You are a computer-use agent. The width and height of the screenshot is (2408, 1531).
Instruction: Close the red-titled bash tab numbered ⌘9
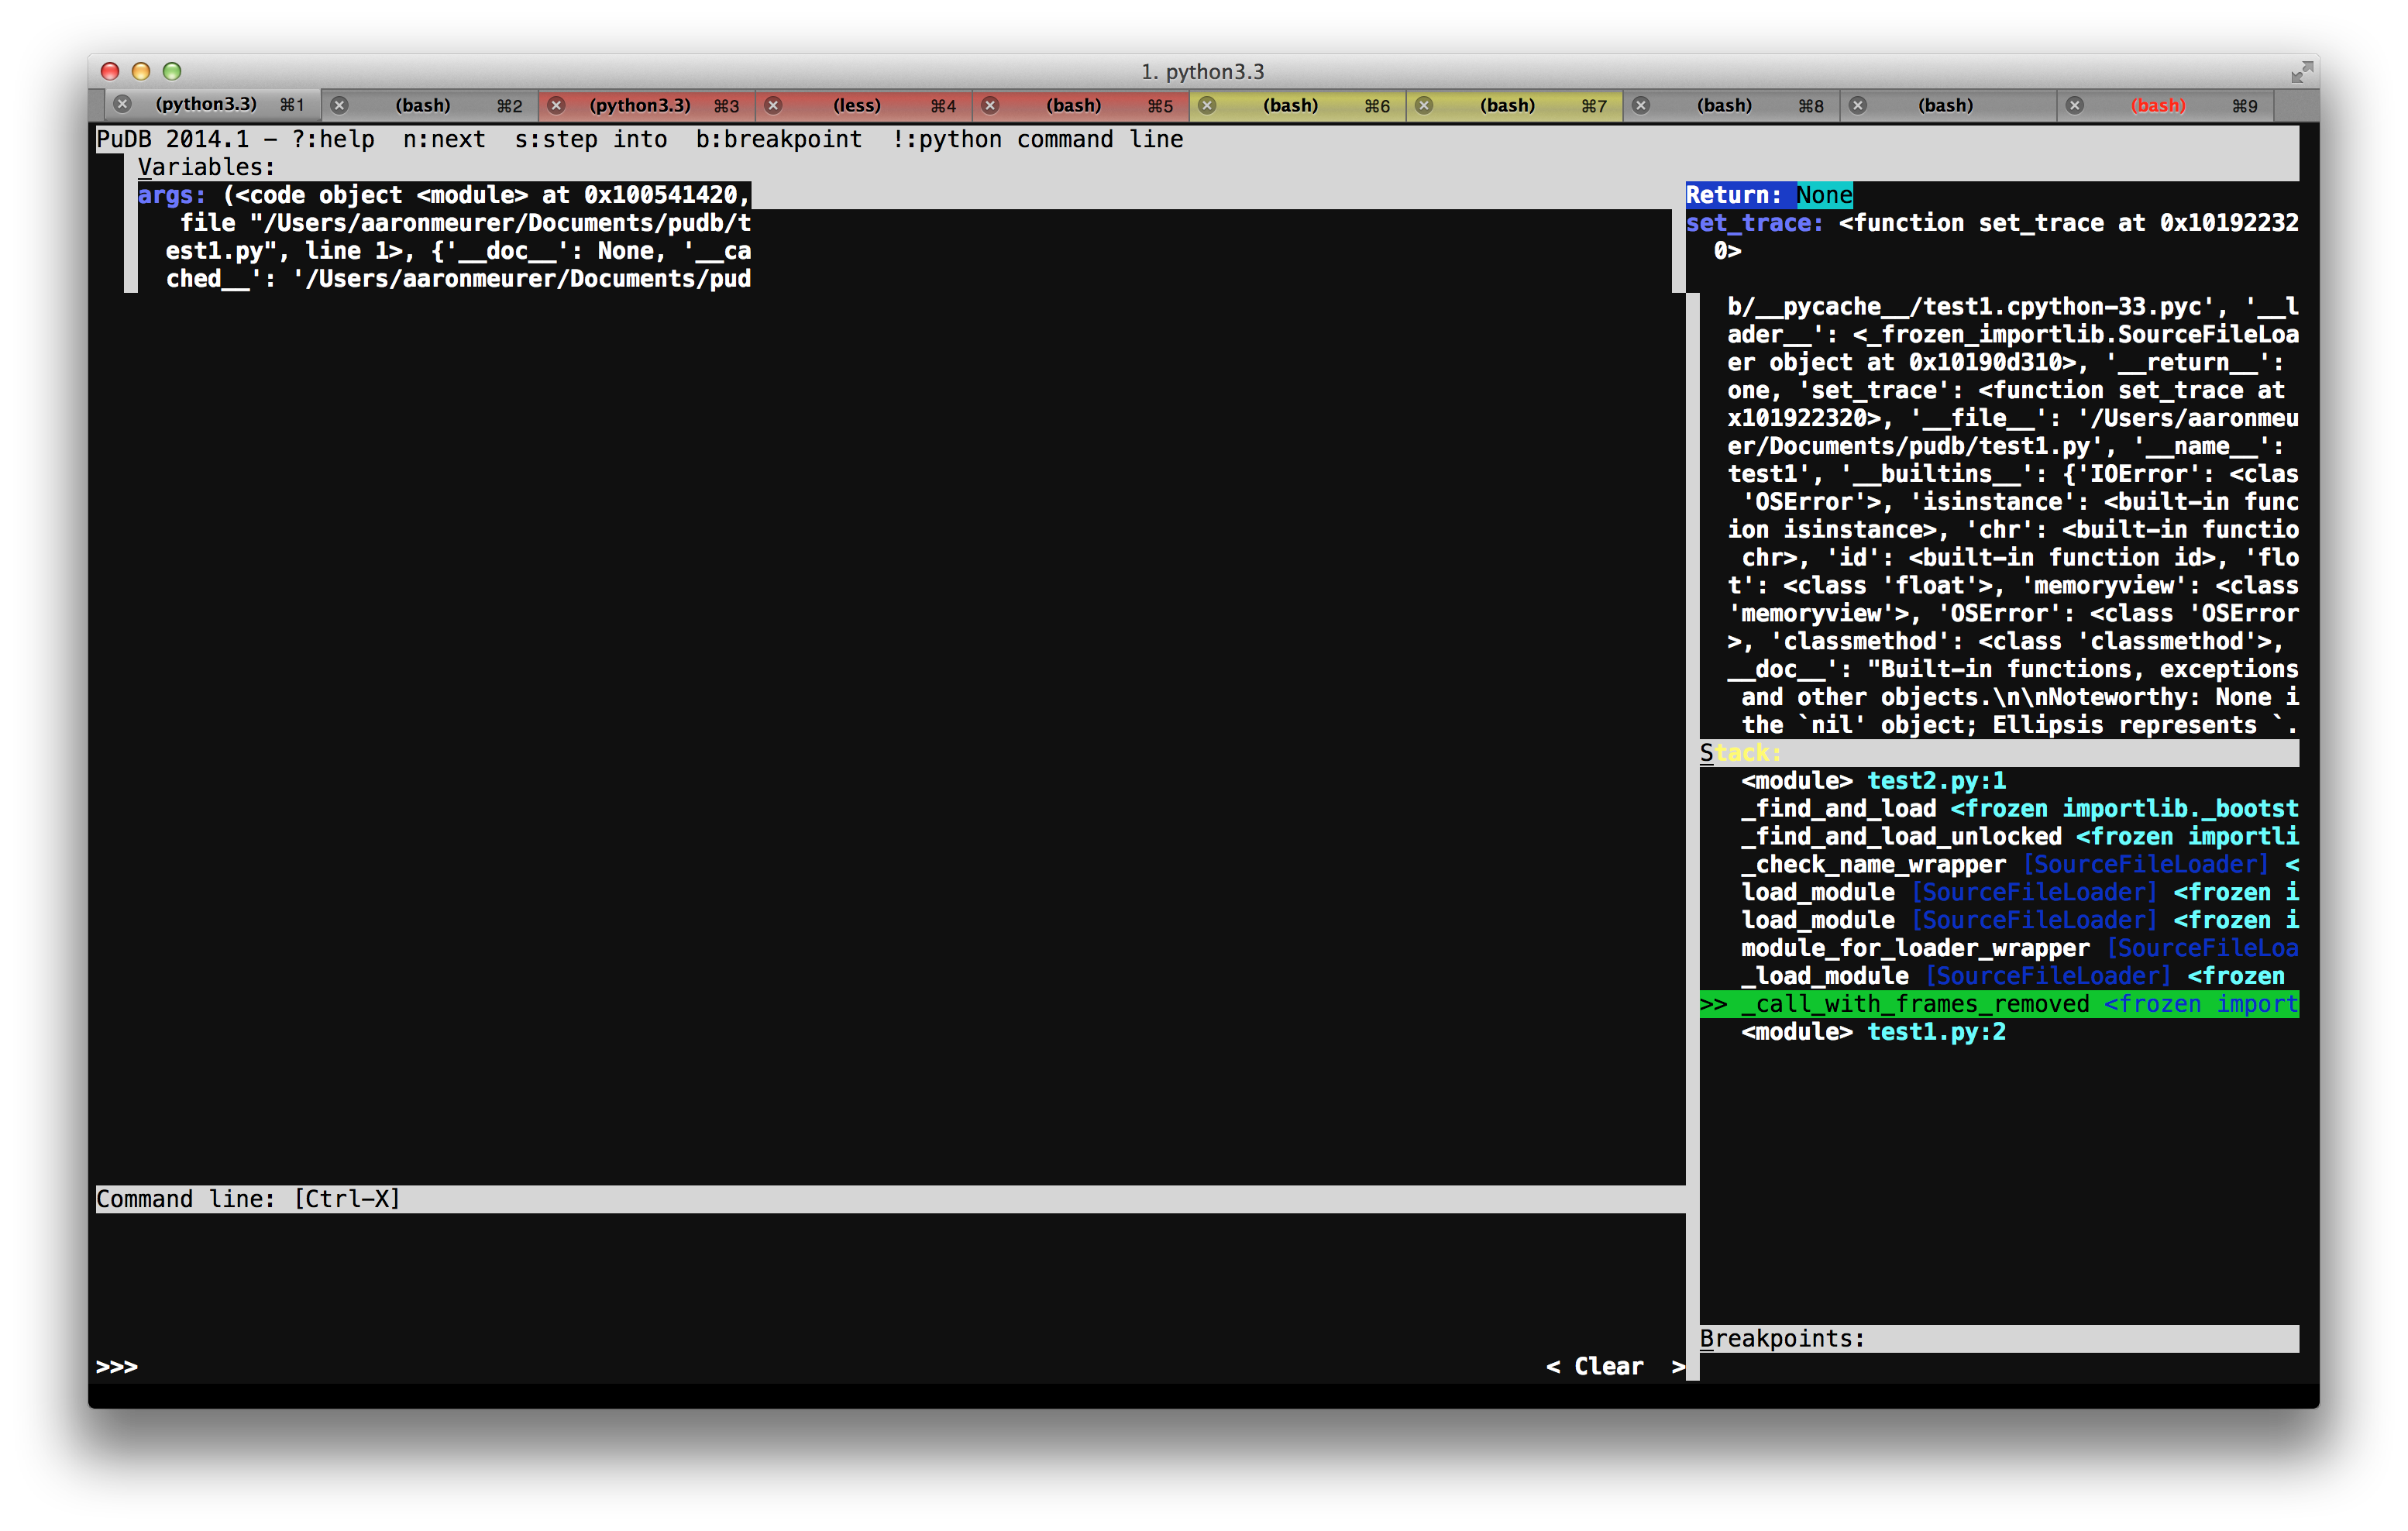[x=2075, y=105]
